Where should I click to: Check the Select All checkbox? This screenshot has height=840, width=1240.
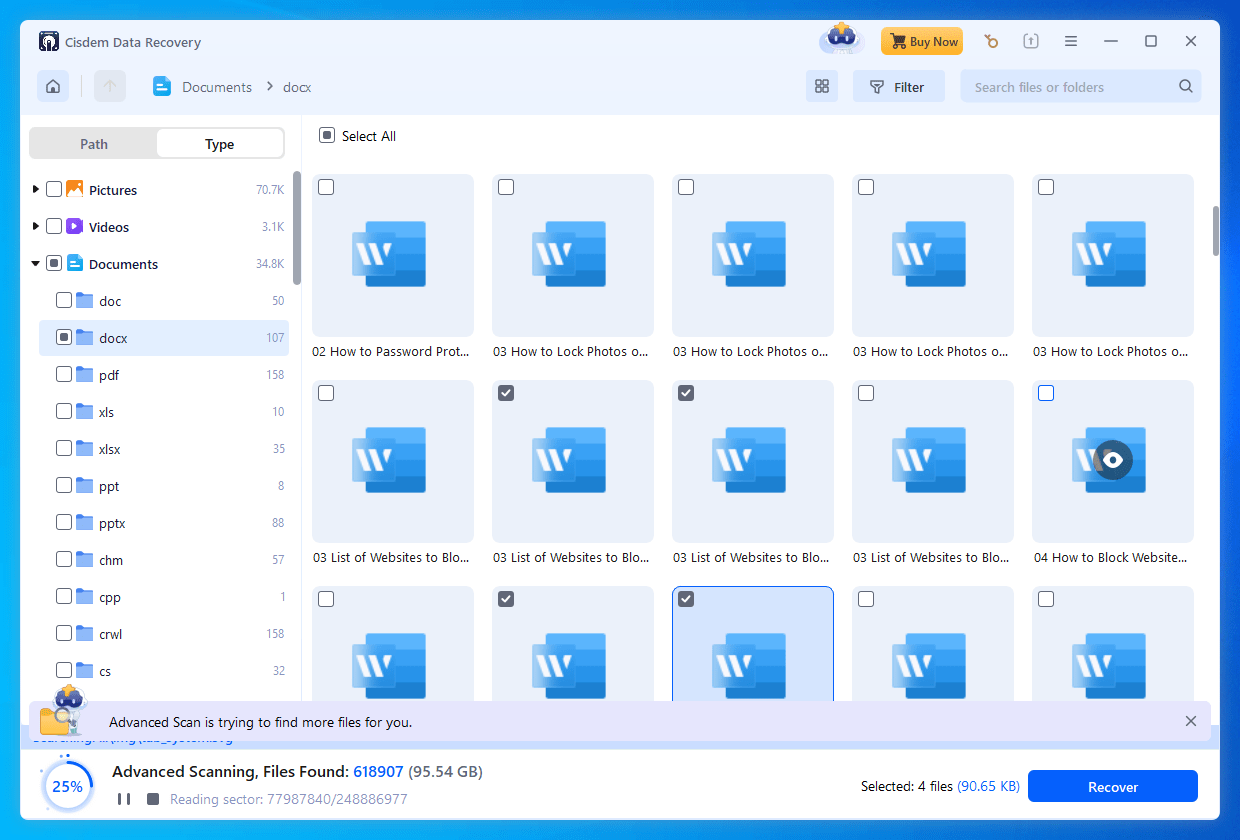[326, 135]
